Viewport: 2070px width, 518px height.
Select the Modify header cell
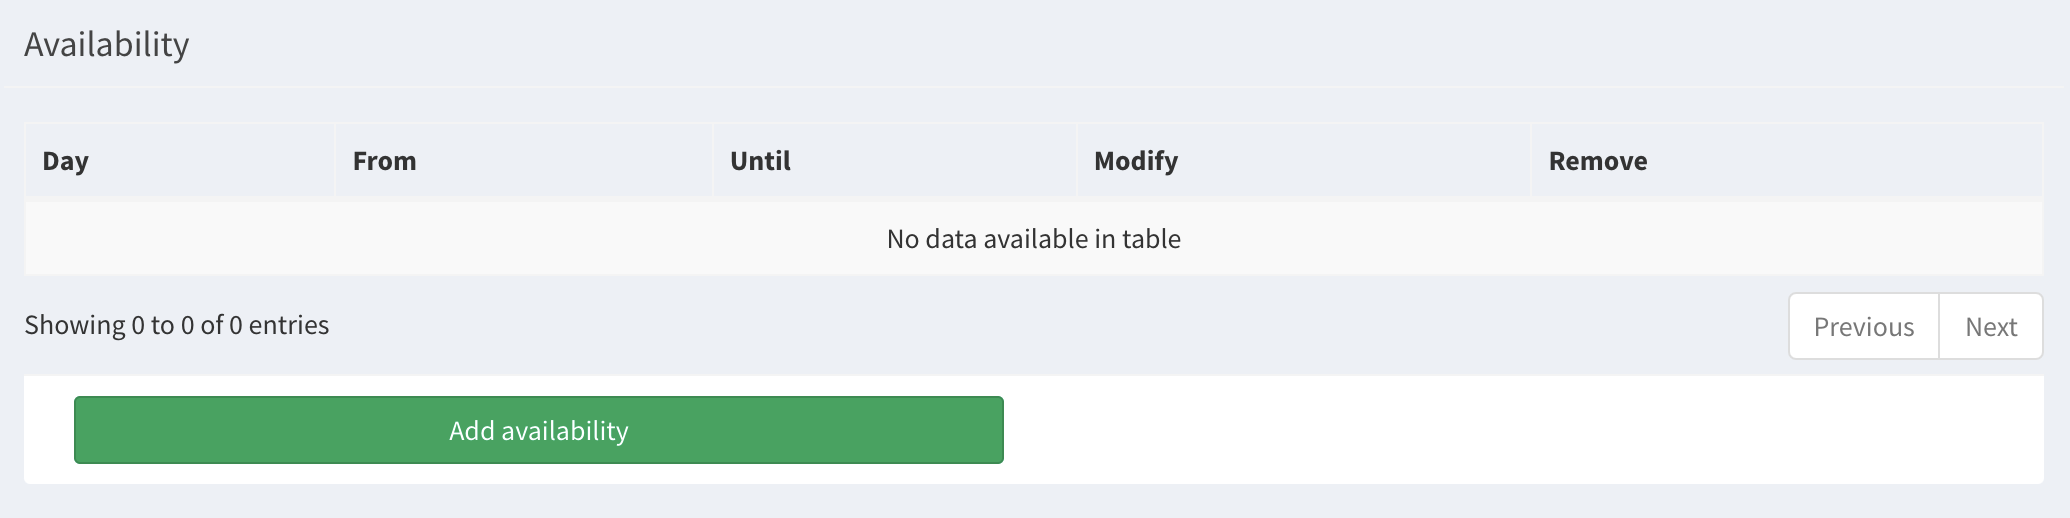click(x=1303, y=161)
